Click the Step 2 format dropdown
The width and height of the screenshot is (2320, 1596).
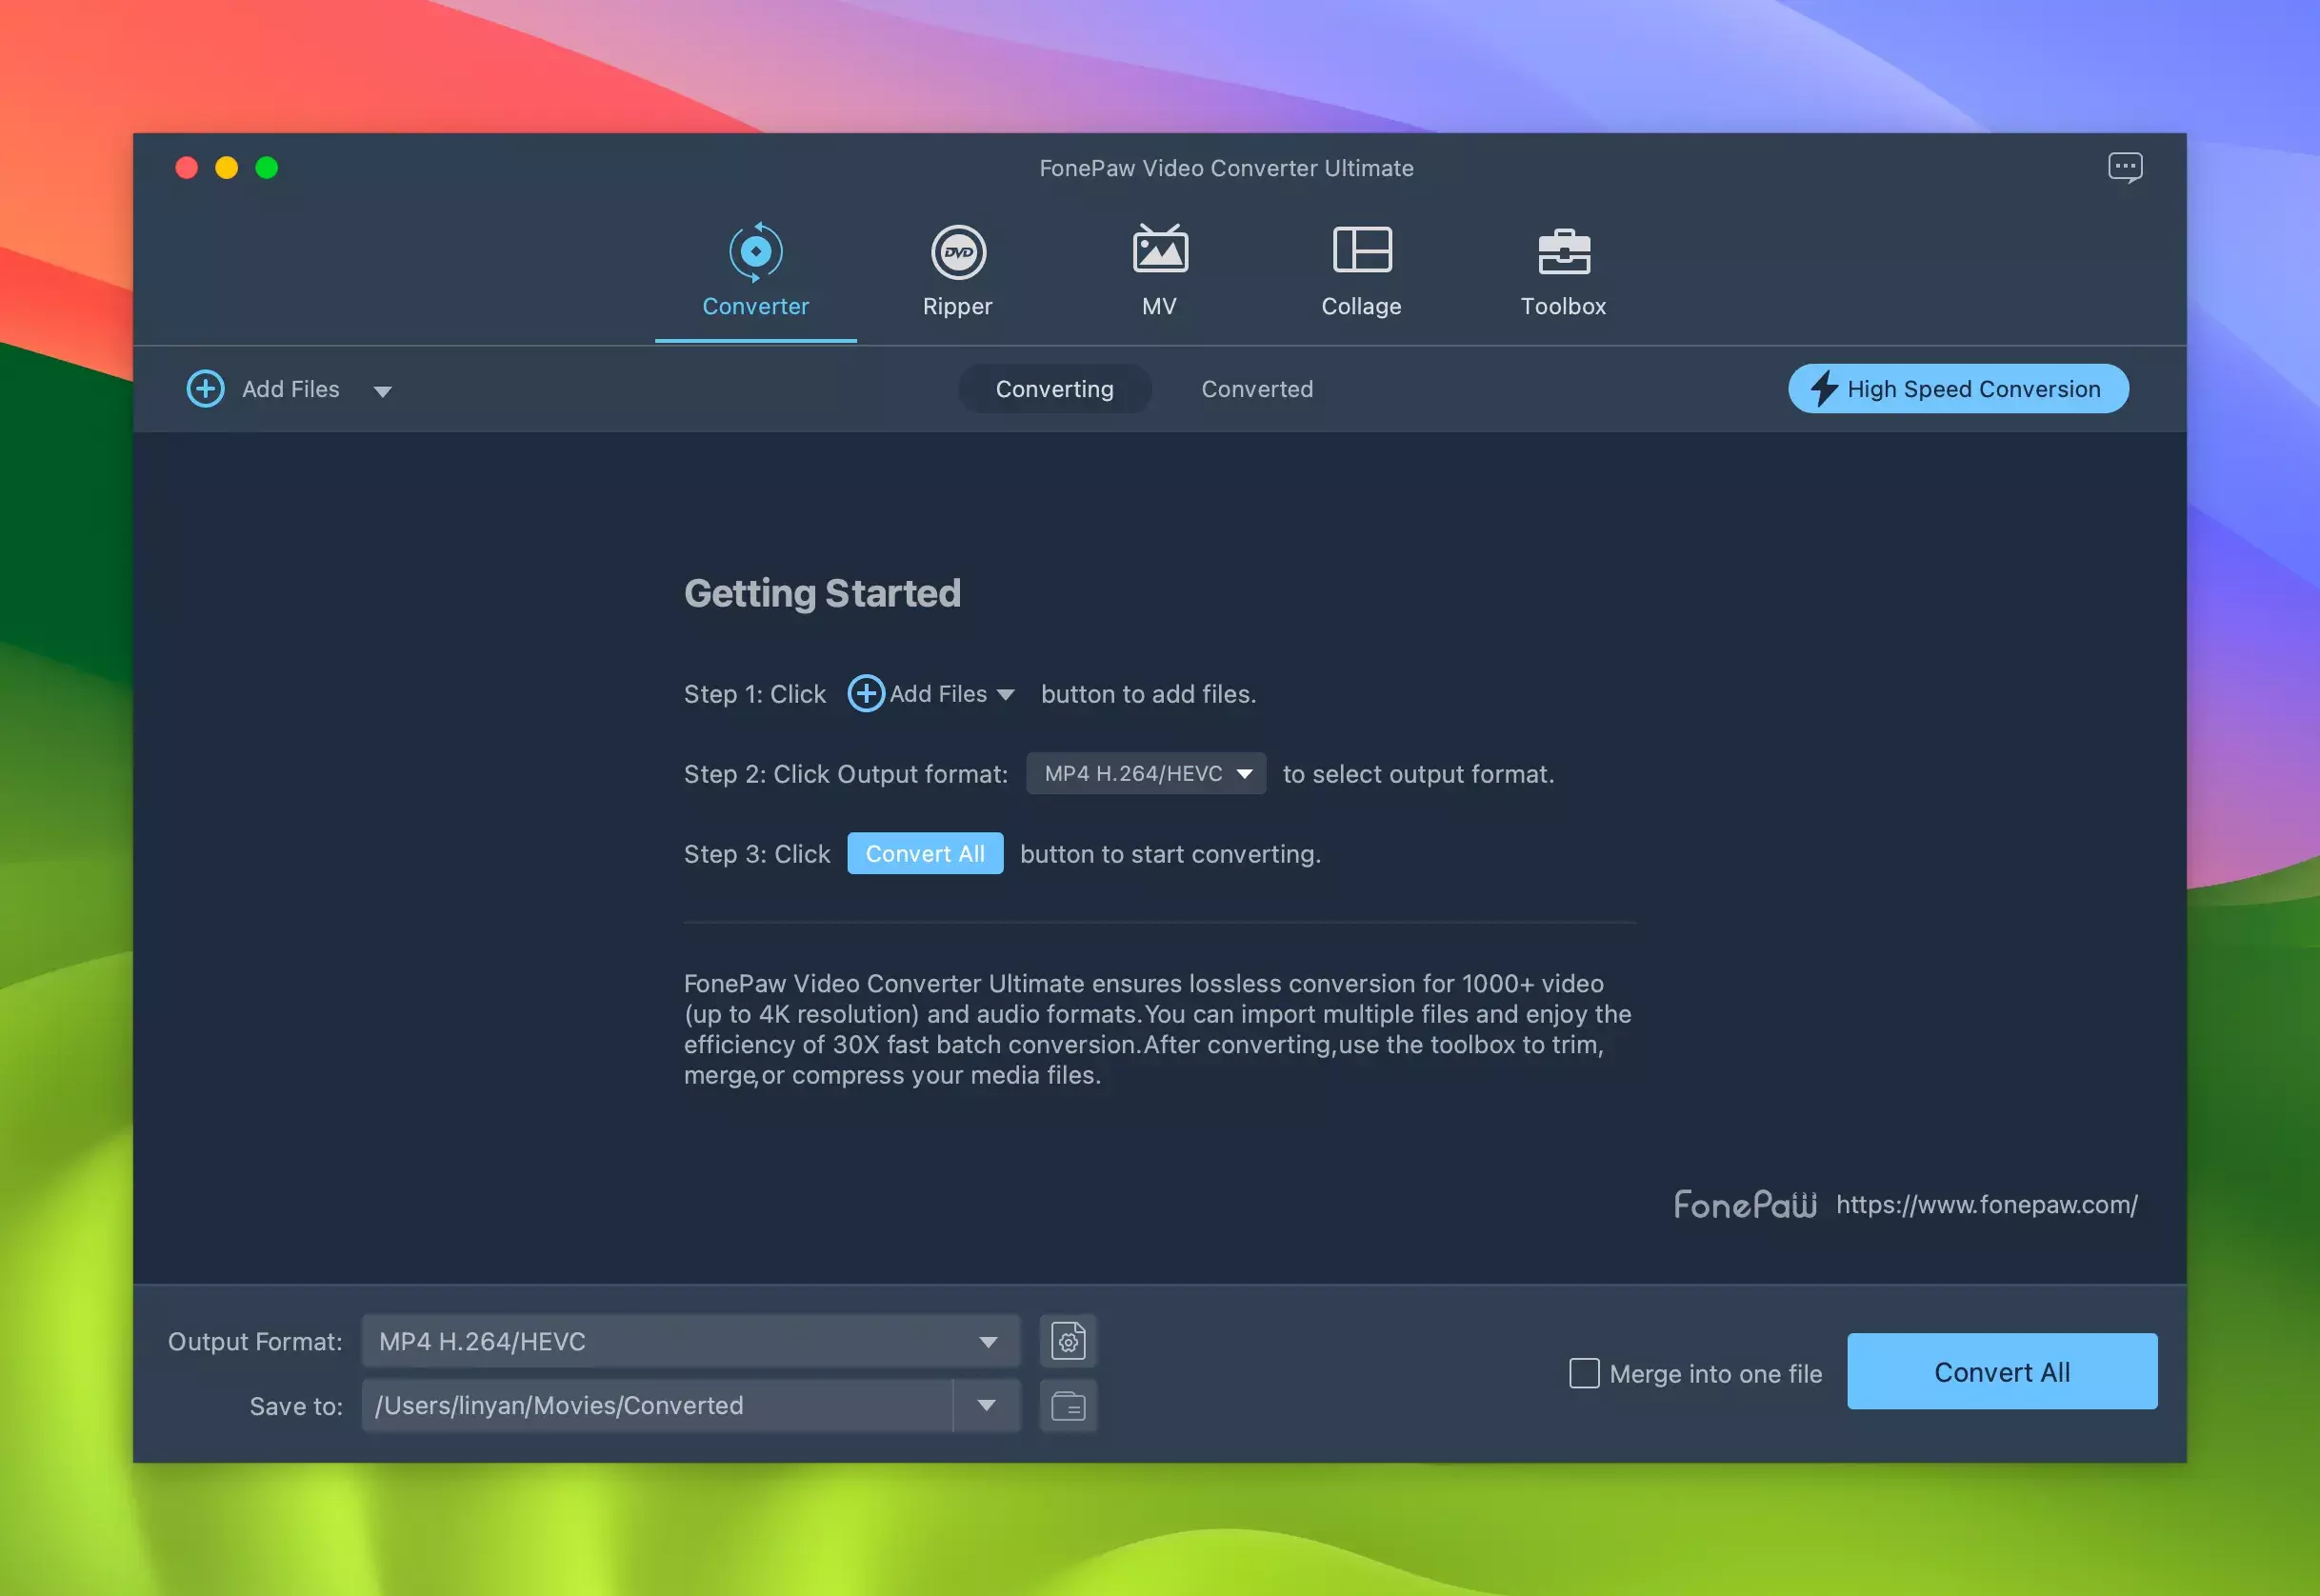click(1145, 774)
